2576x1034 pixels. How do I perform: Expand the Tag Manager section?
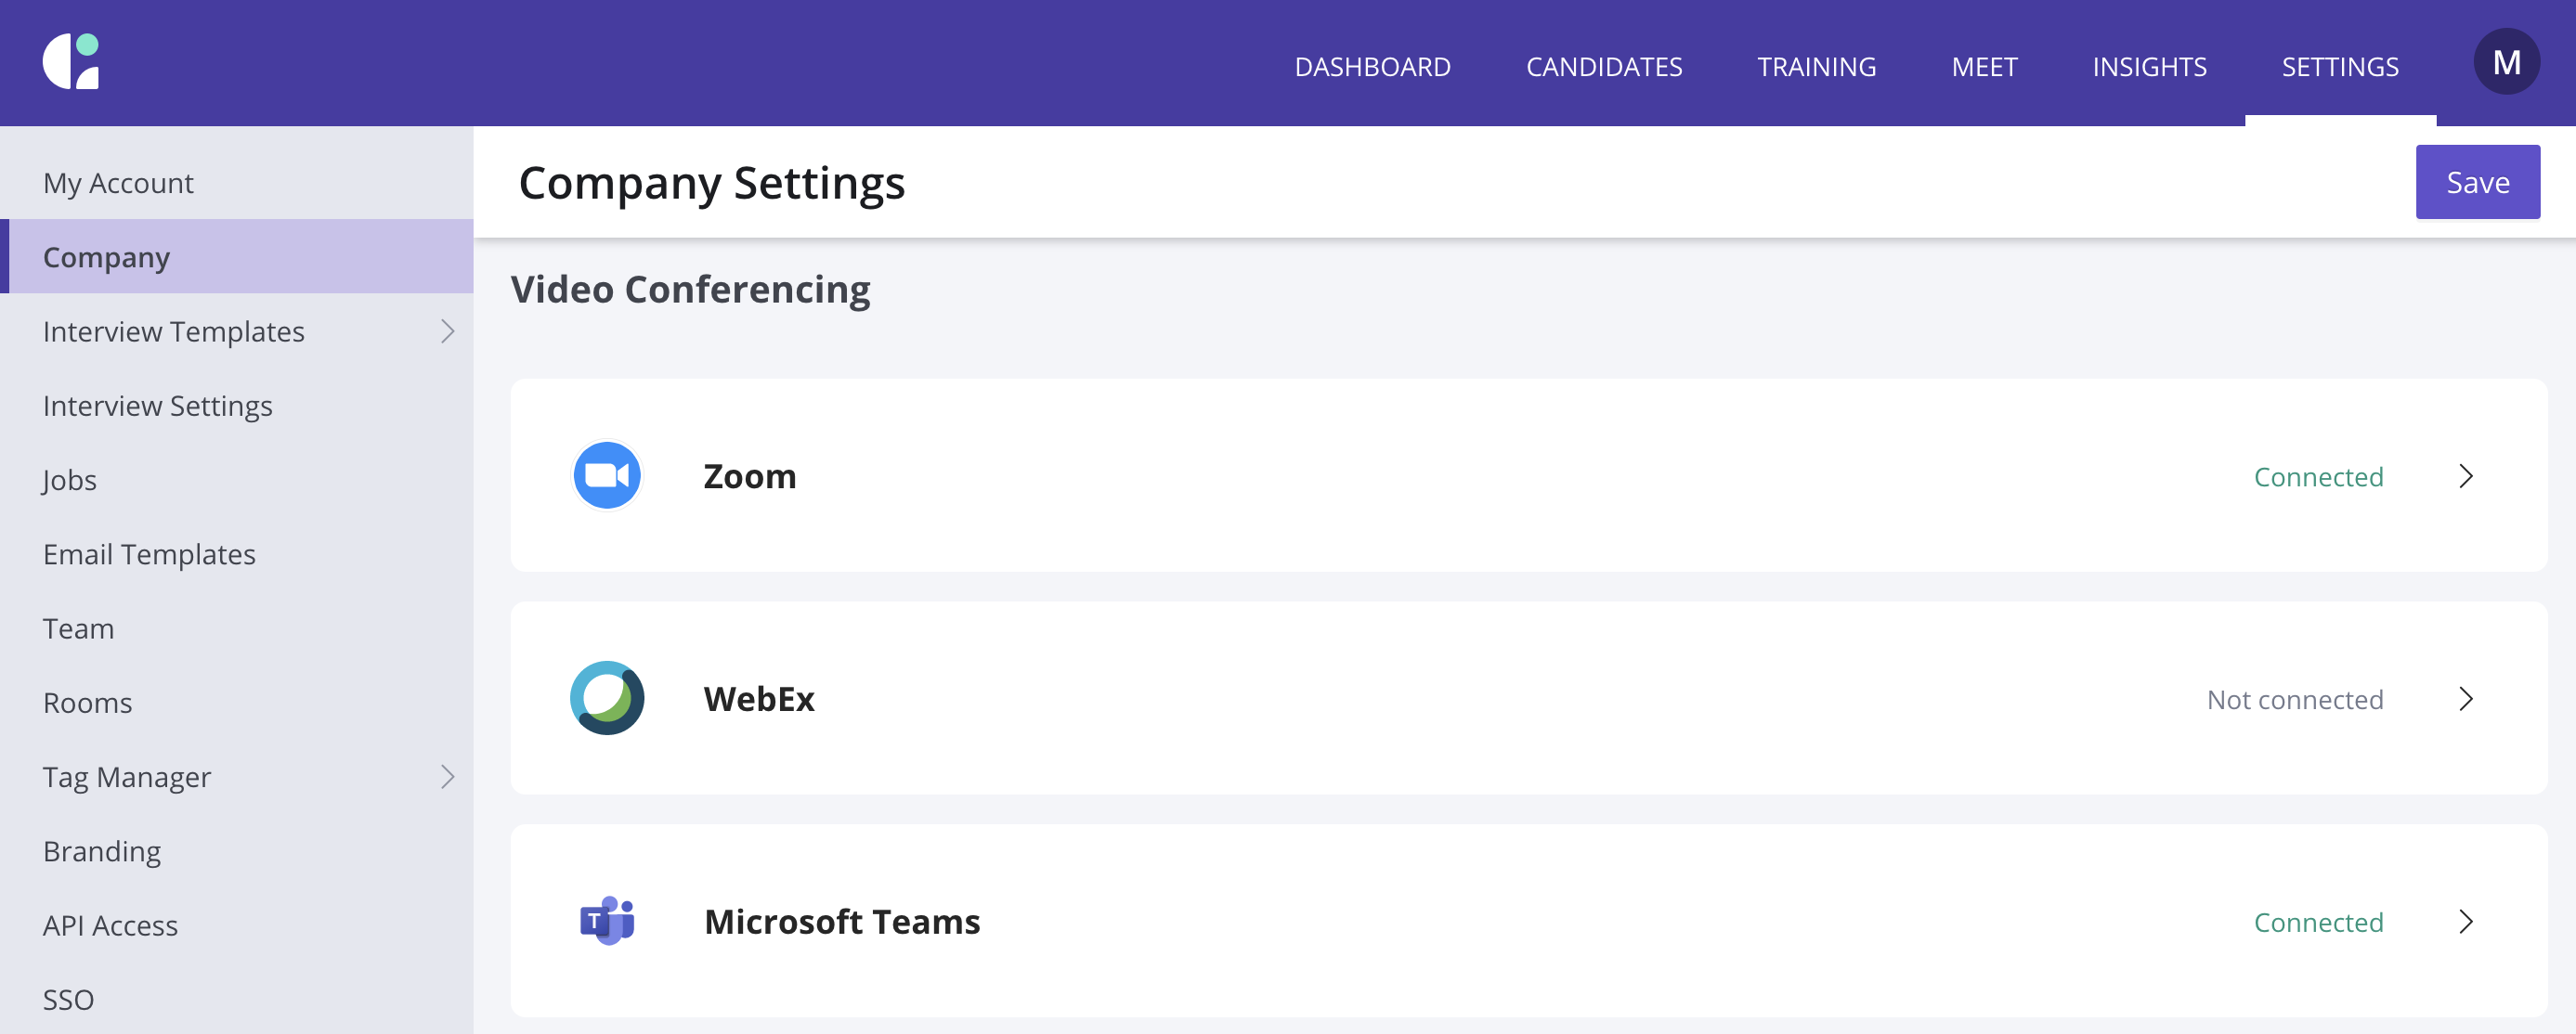[x=448, y=776]
